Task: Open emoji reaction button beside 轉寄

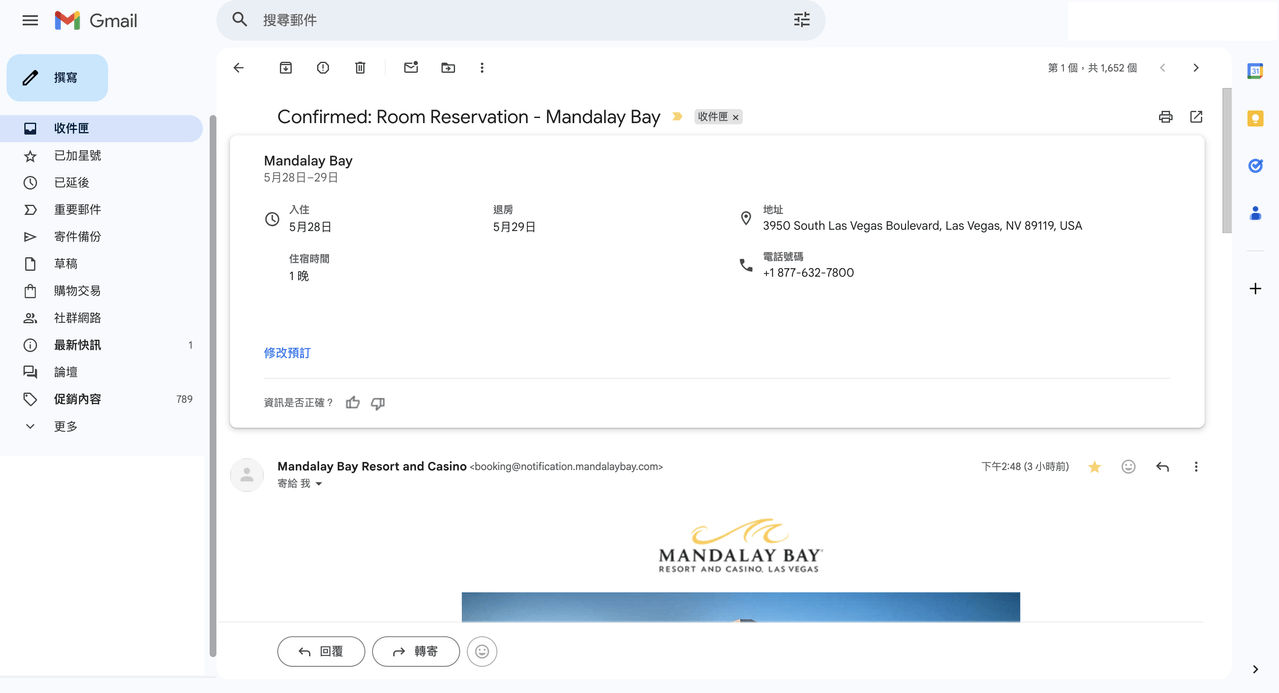Action: [482, 652]
